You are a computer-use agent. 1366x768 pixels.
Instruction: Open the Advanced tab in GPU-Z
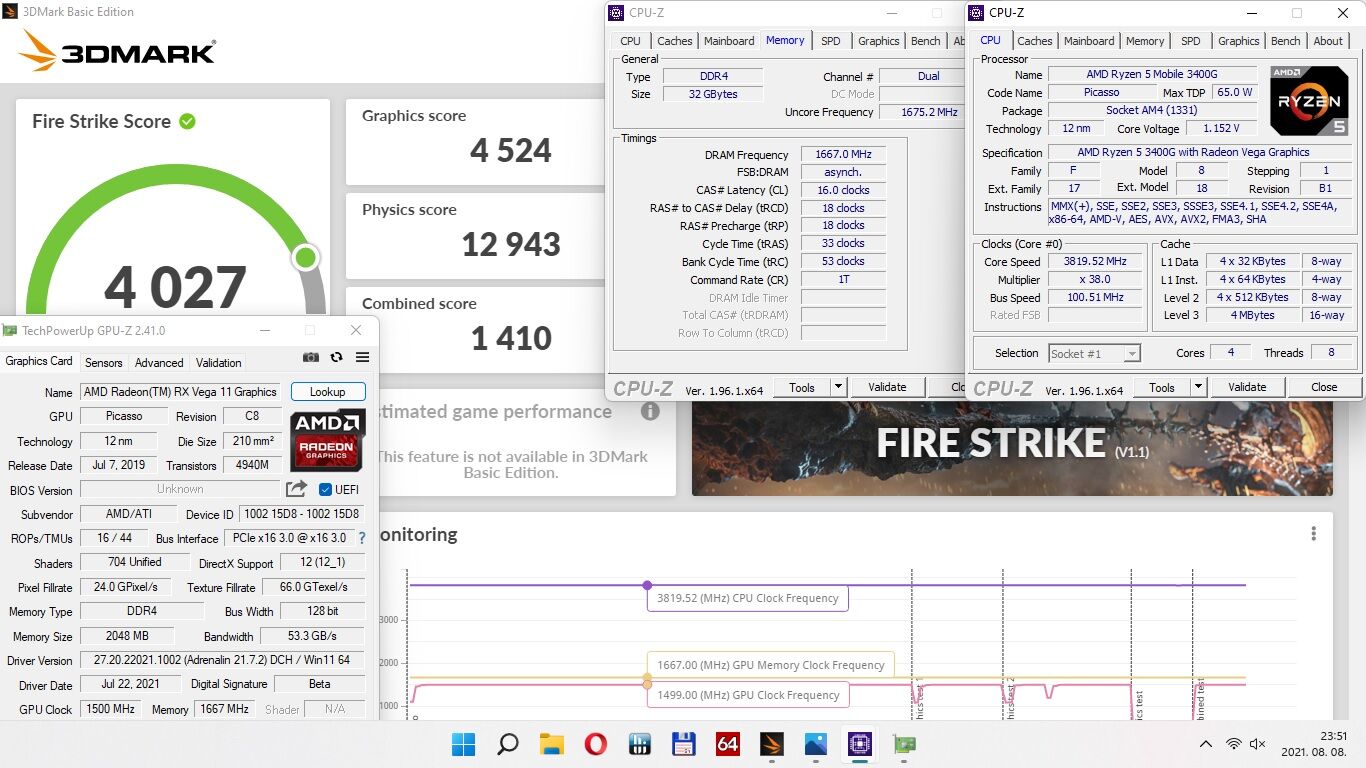(159, 363)
